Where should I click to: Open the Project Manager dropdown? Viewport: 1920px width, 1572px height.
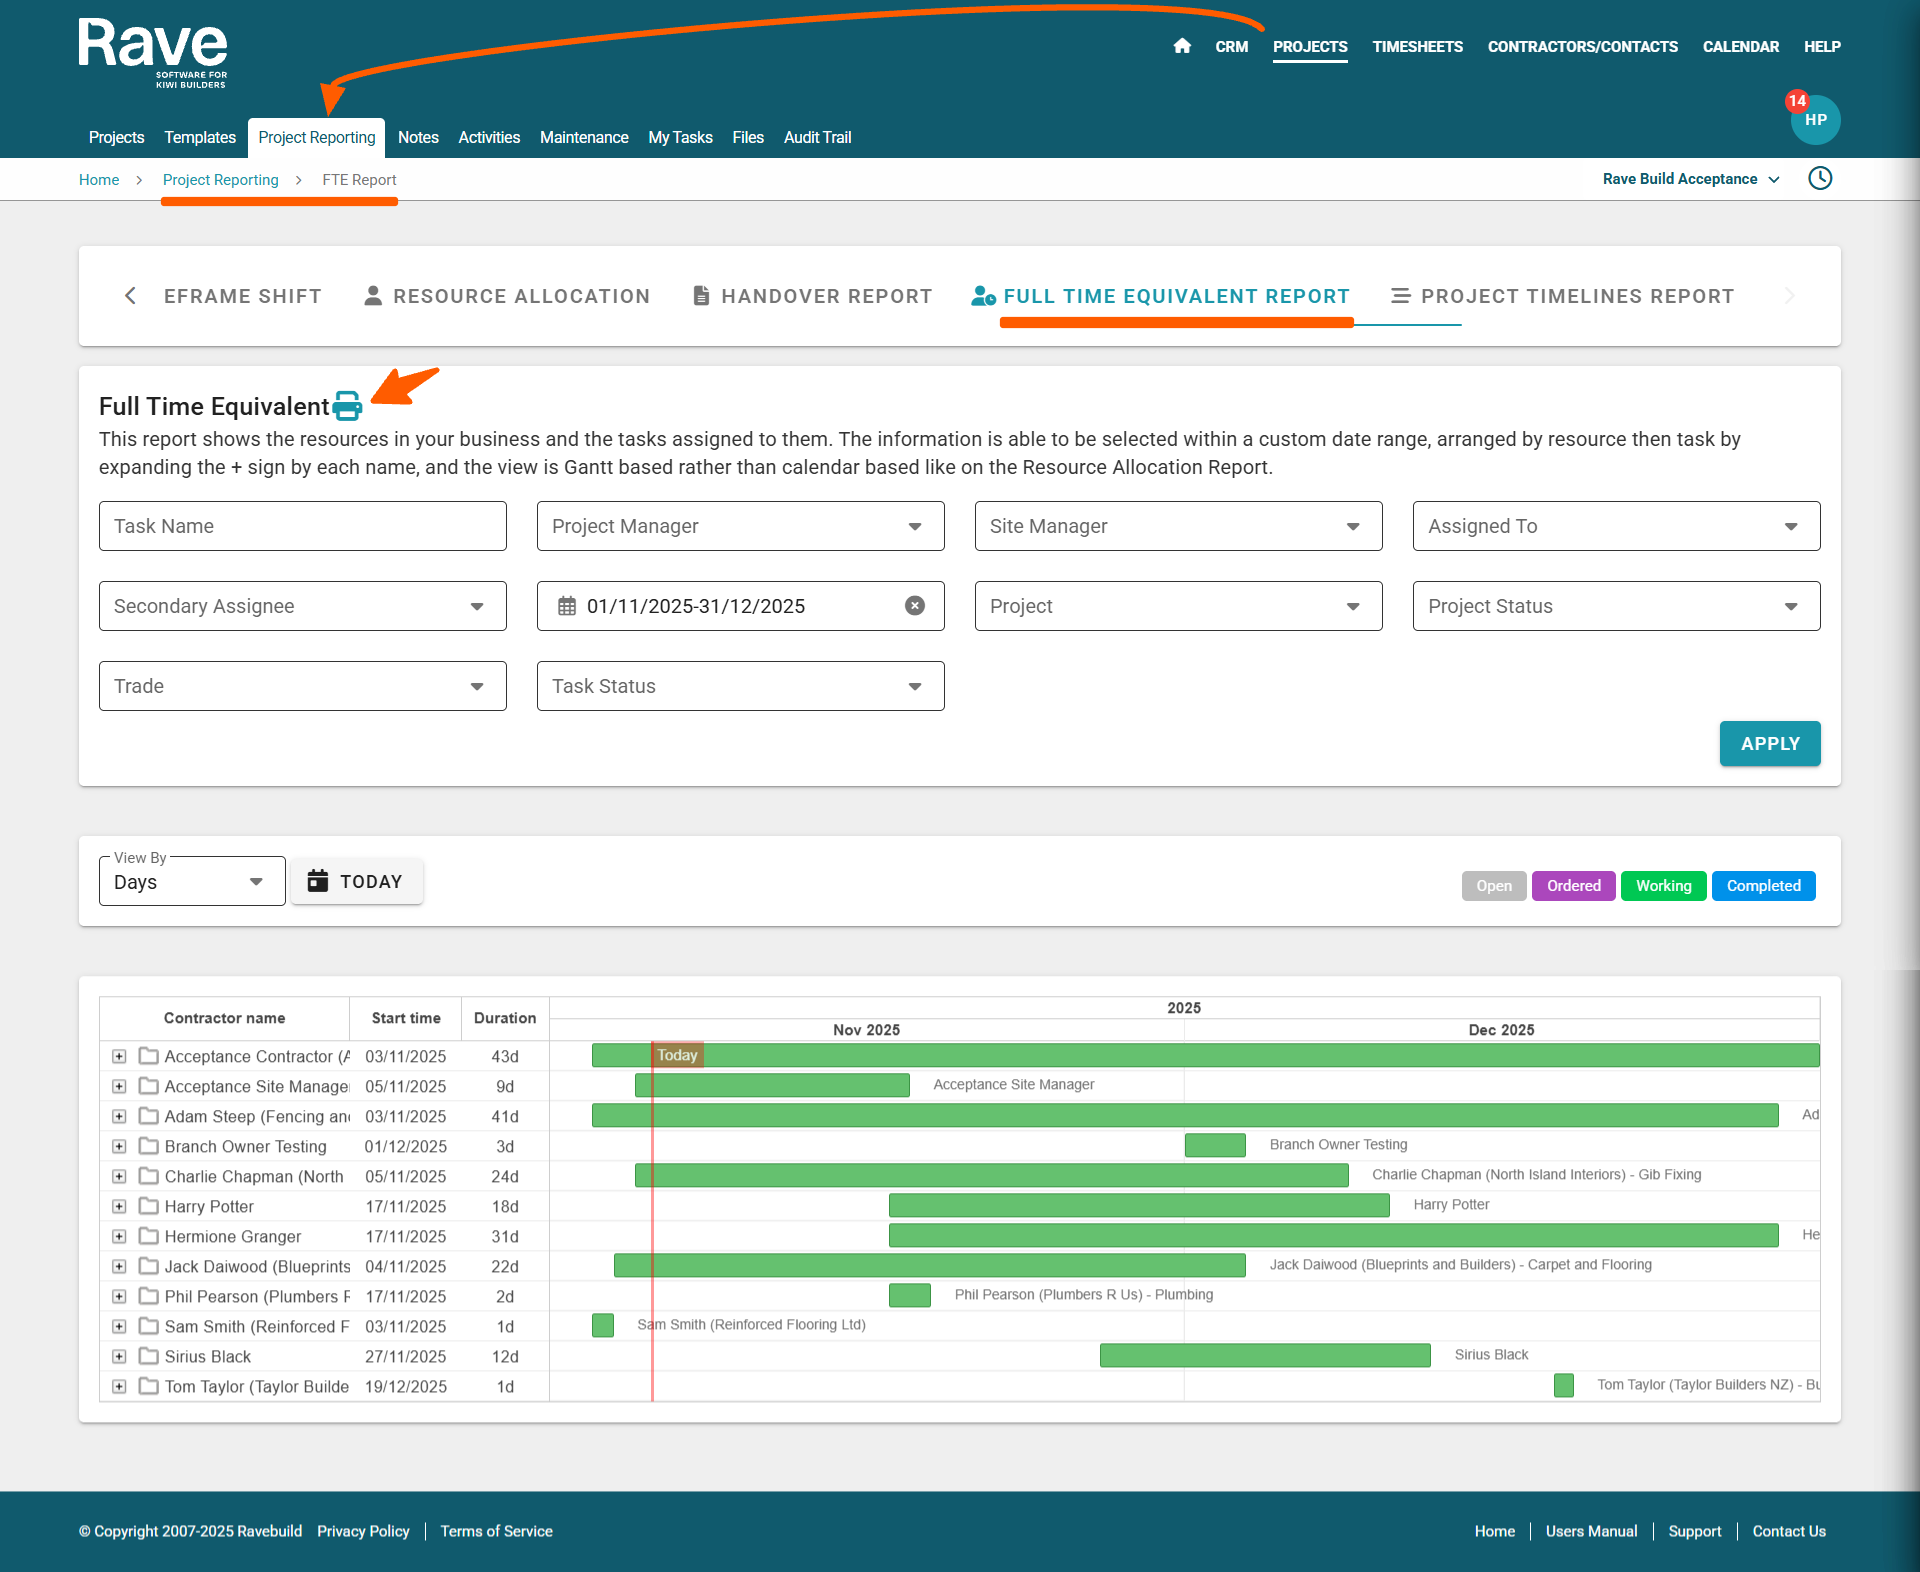tap(740, 526)
